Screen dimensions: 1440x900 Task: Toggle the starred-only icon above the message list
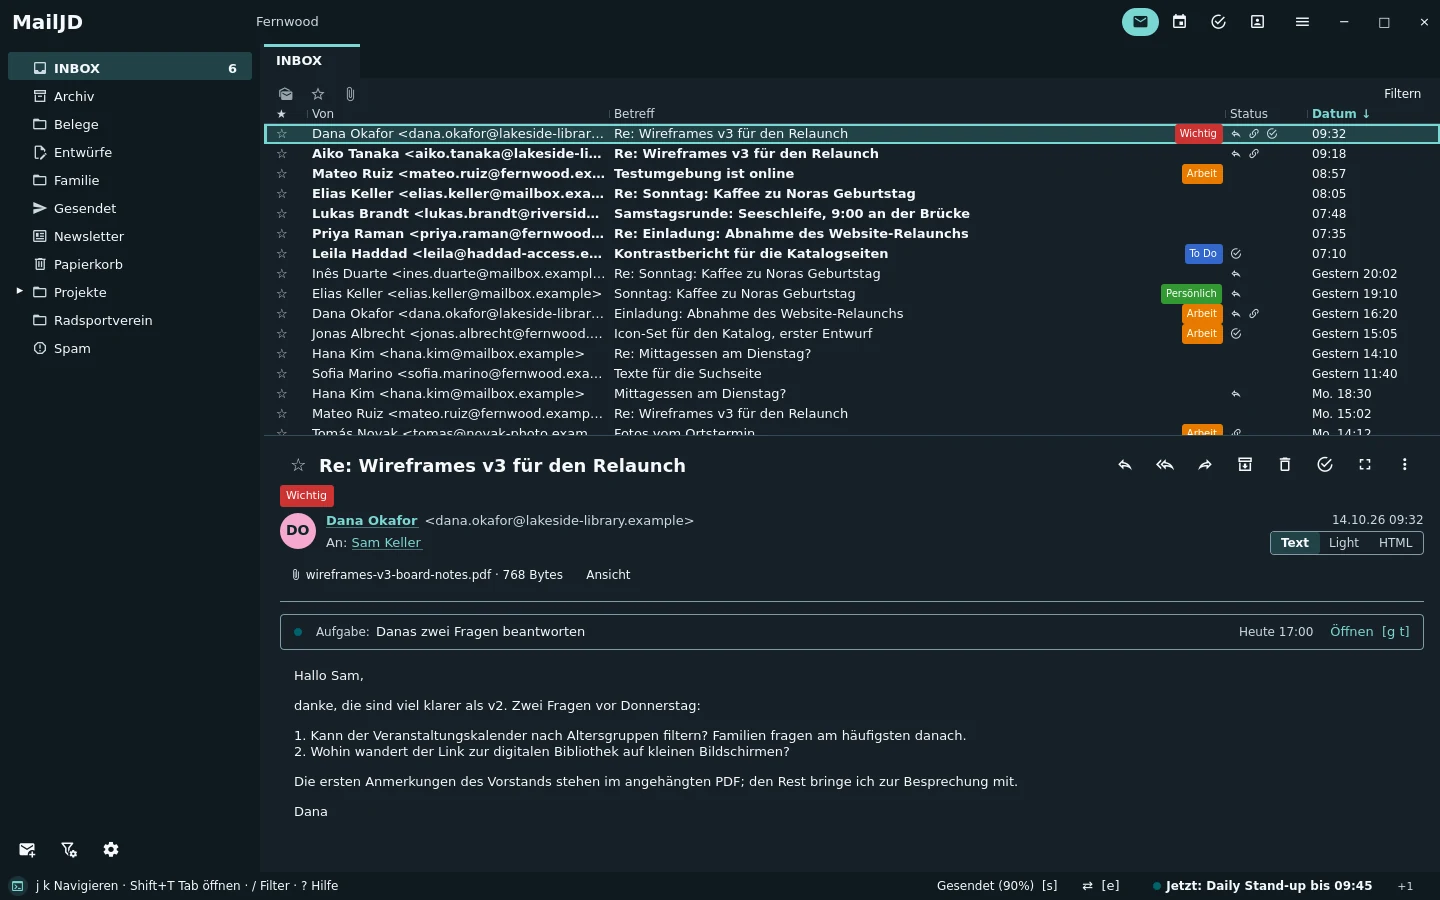pos(318,94)
